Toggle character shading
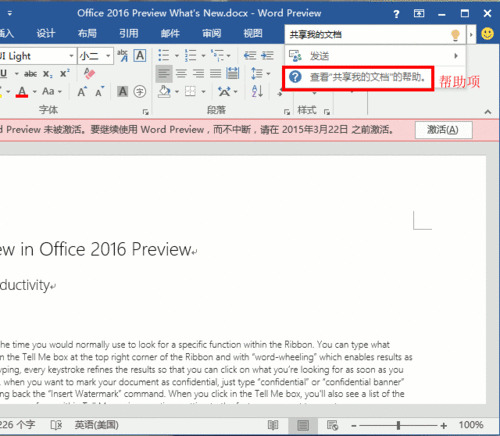Image resolution: width=500 pixels, height=436 pixels. click(x=122, y=91)
